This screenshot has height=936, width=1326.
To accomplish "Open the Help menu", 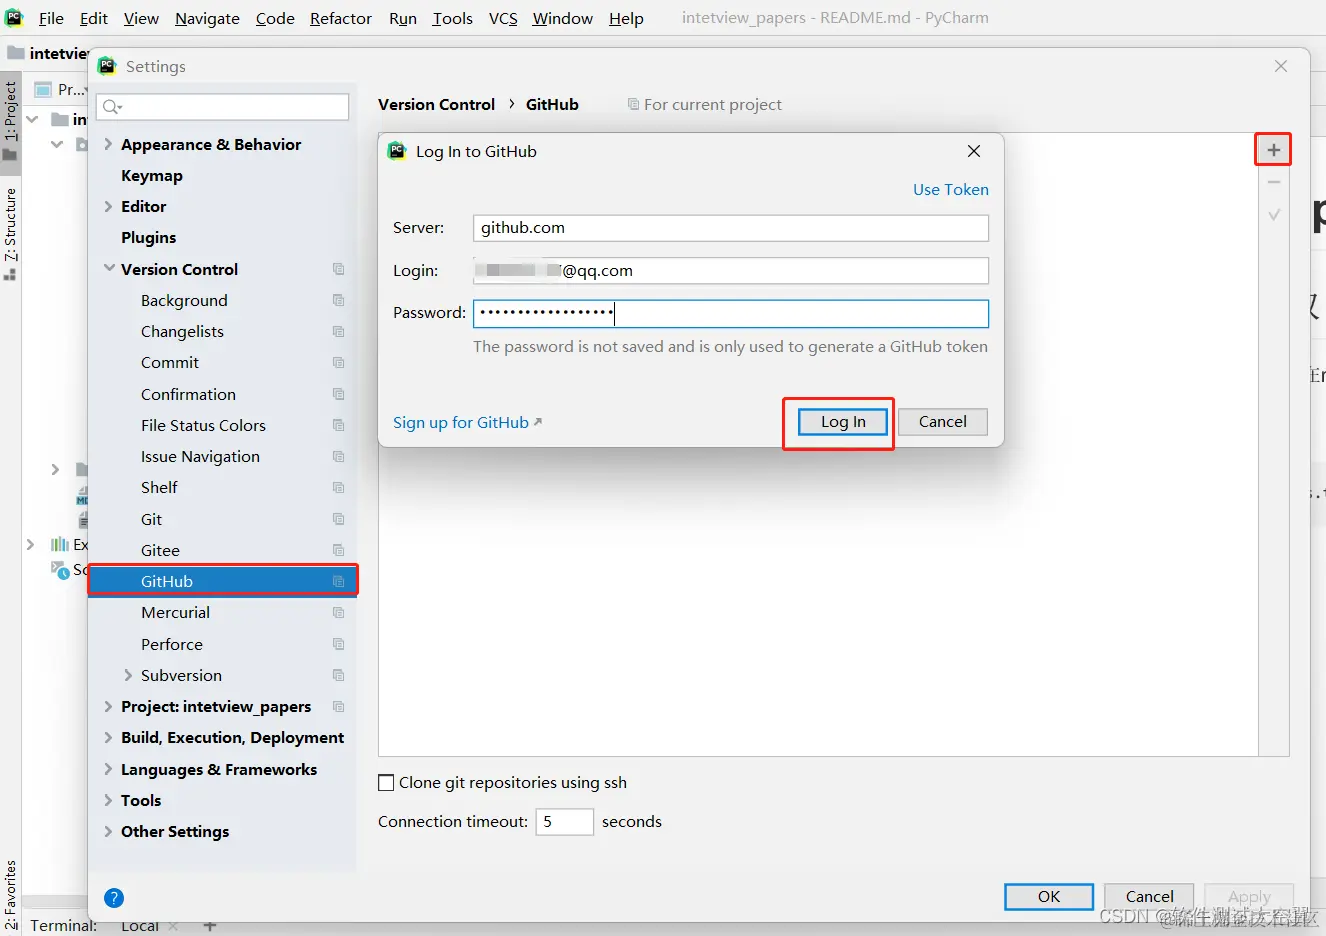I will (626, 18).
